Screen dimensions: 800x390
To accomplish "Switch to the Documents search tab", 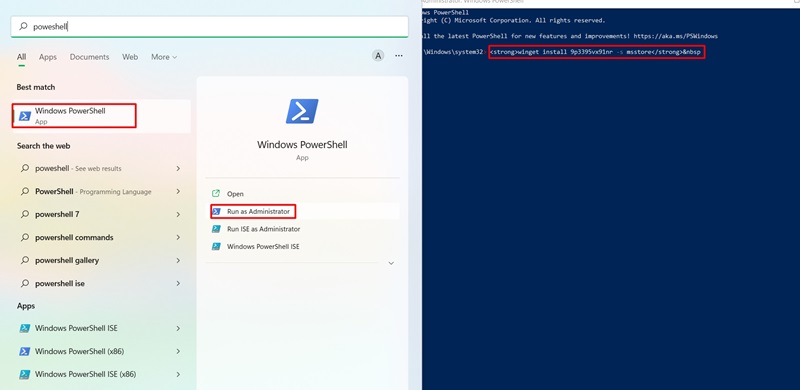I will click(89, 57).
